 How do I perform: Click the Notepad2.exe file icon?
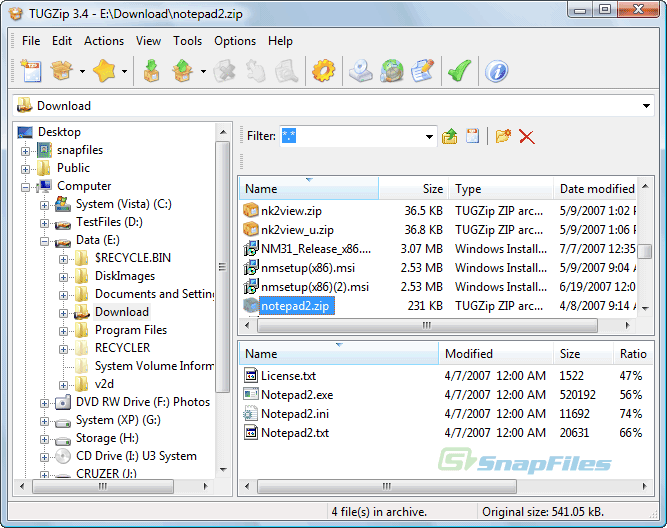251,394
